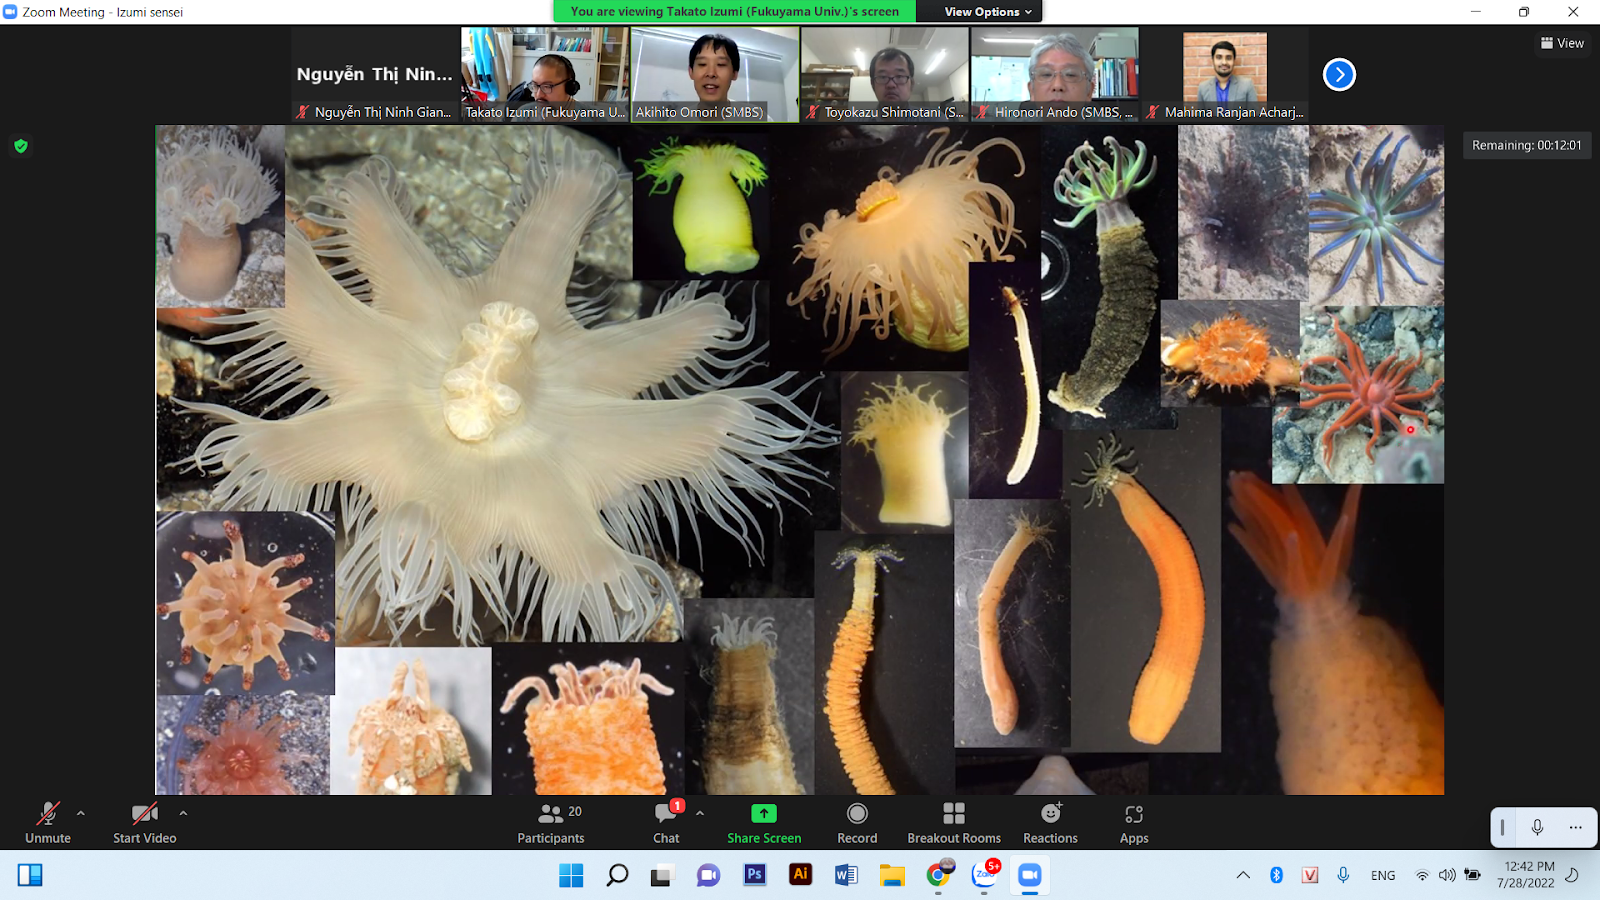Switch layout using the View button
1600x900 pixels.
pos(1562,43)
